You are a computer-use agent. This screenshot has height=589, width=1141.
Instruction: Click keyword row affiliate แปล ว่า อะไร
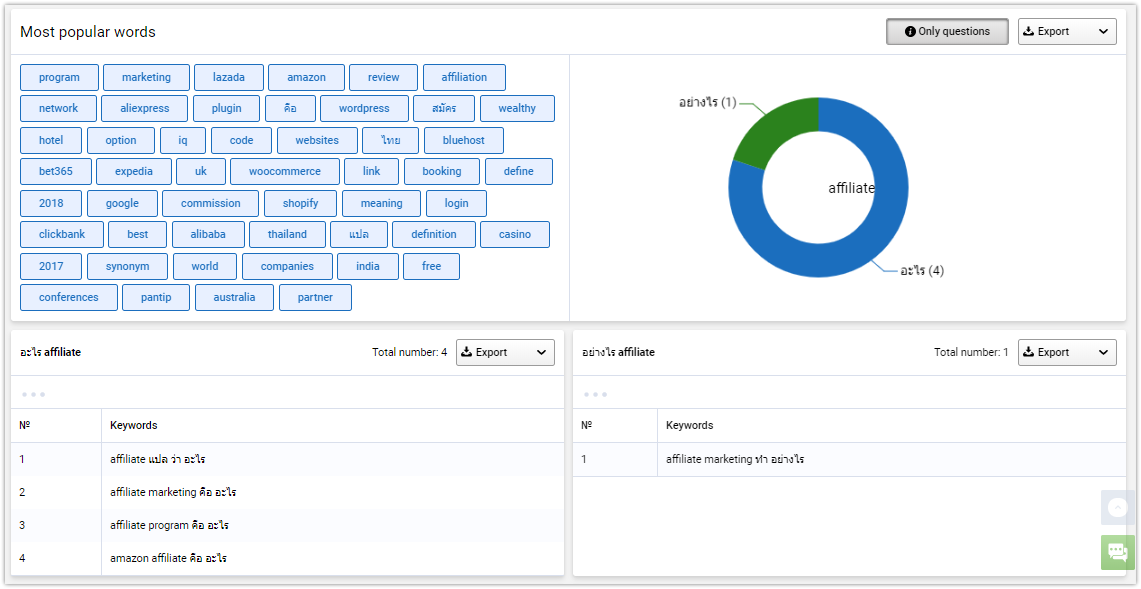[x=287, y=459]
